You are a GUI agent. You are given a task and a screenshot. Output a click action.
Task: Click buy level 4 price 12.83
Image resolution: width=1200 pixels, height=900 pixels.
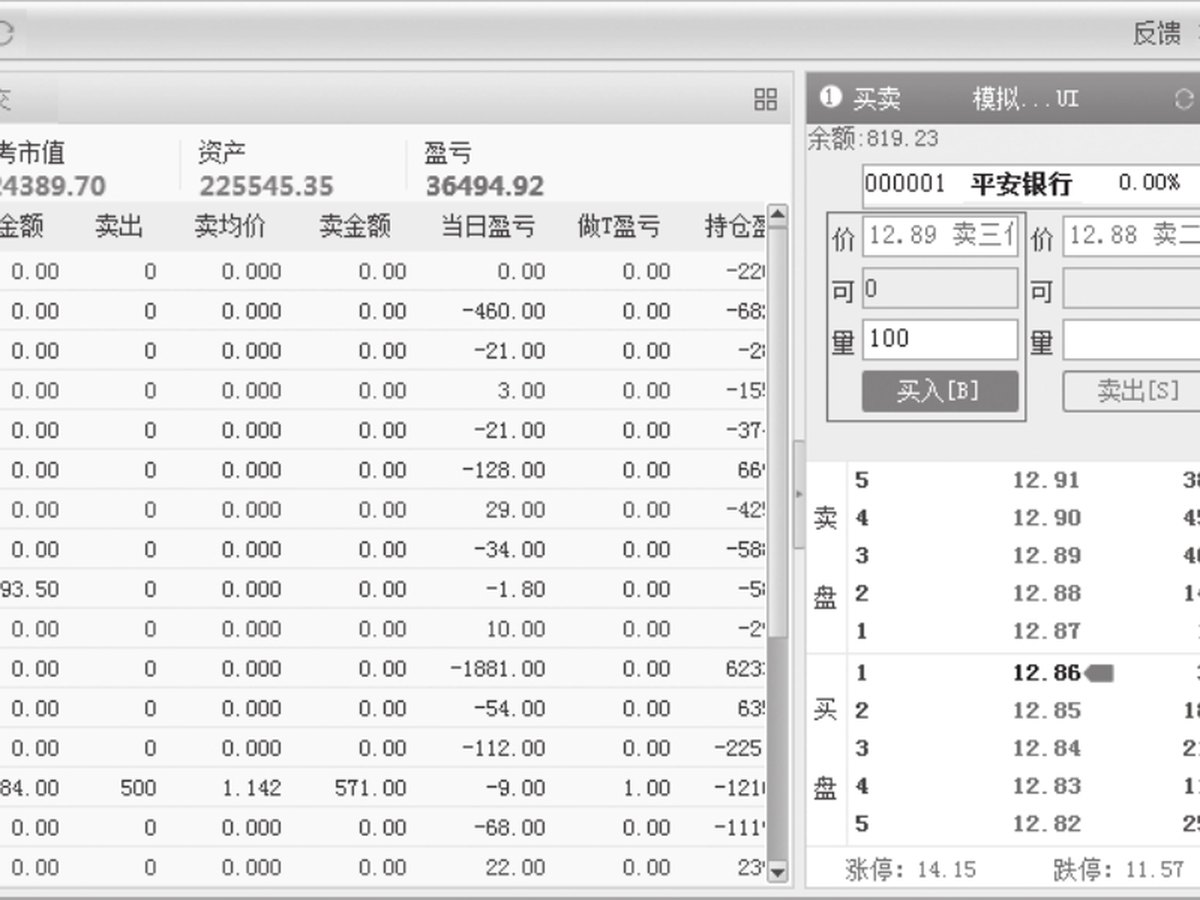point(1047,787)
